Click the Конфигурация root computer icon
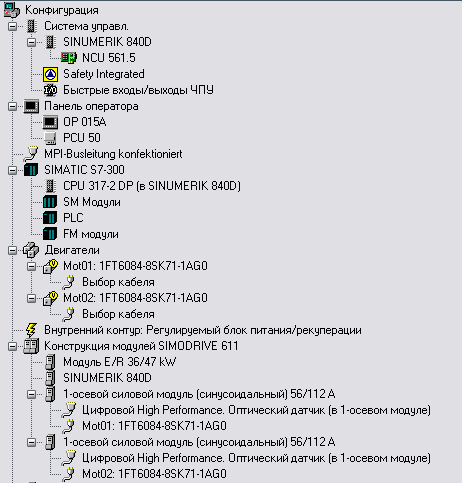This screenshot has height=483, width=462. click(12, 10)
